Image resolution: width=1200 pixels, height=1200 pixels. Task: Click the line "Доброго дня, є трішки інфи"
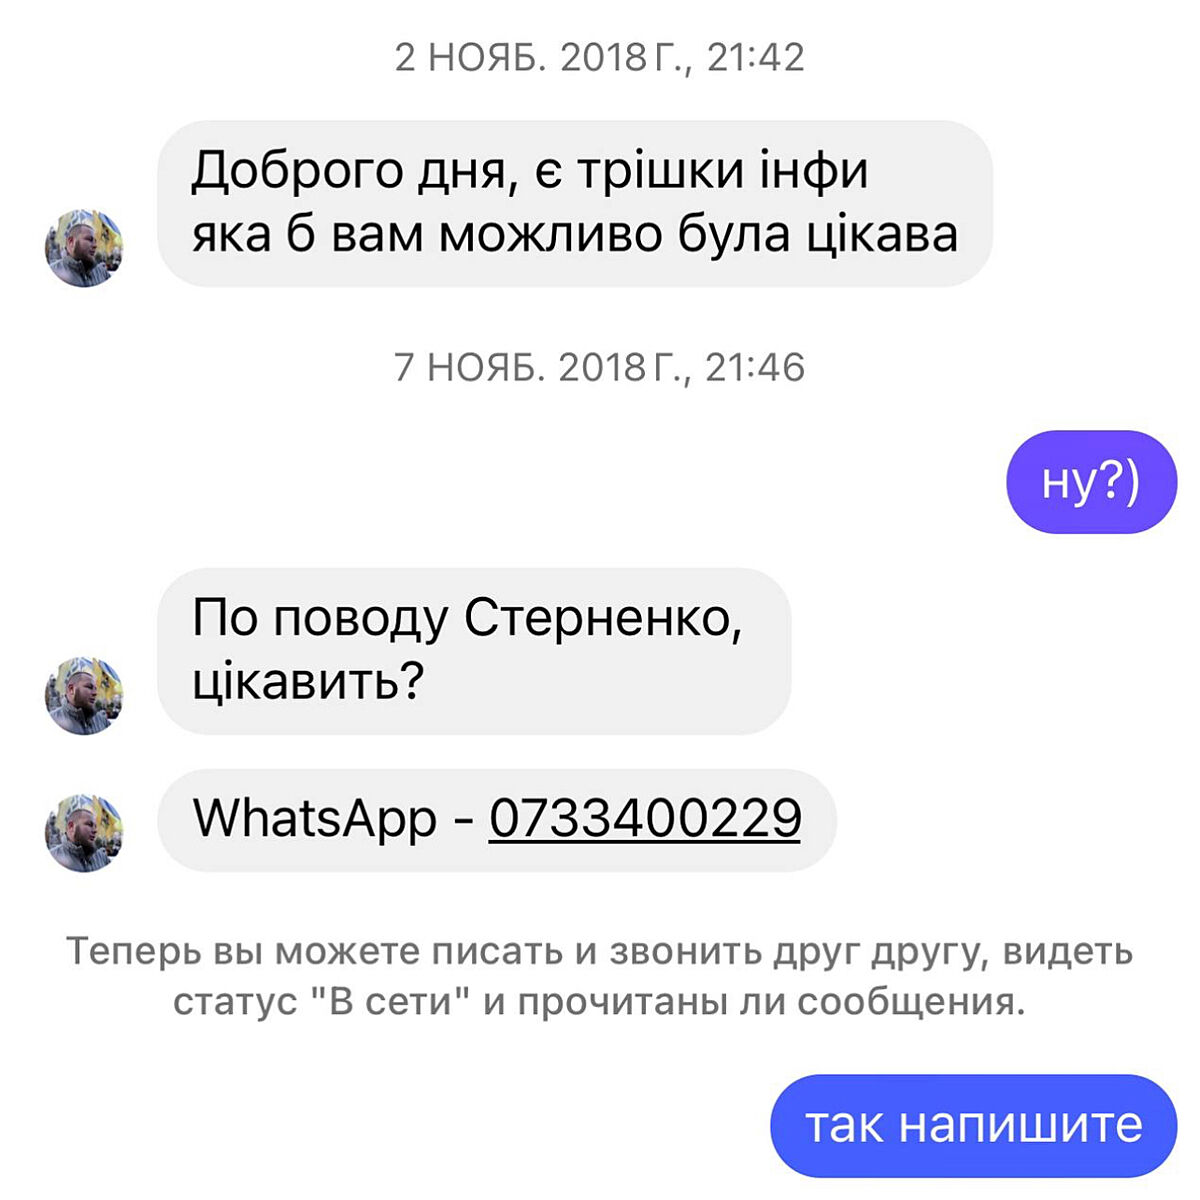530,171
